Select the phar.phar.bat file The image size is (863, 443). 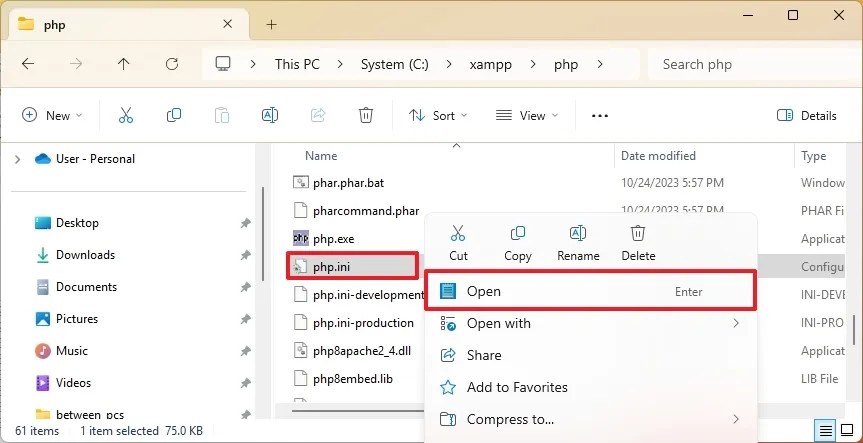[x=348, y=183]
